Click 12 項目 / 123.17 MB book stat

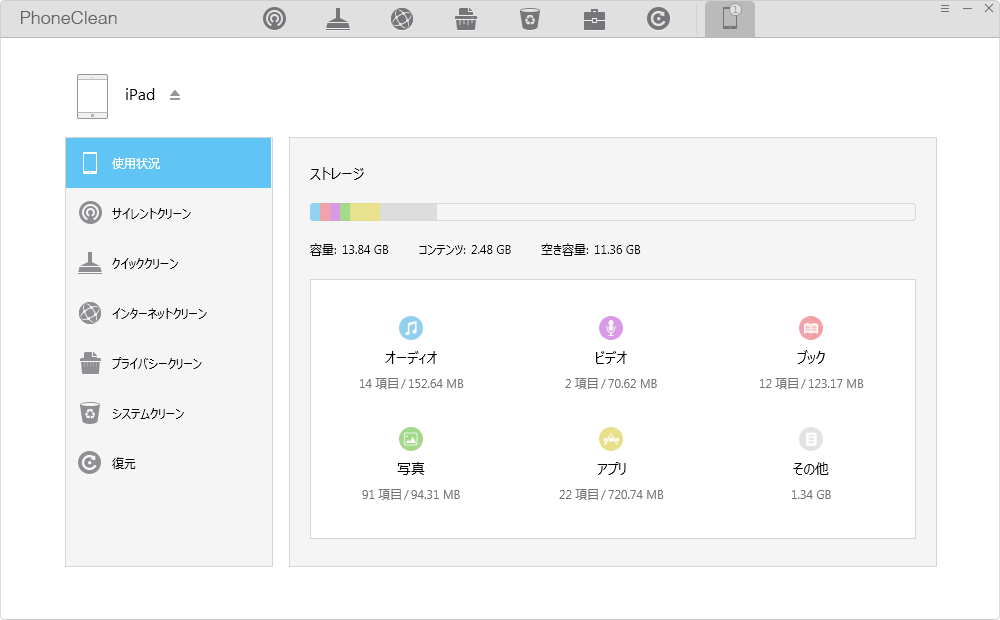(x=811, y=384)
